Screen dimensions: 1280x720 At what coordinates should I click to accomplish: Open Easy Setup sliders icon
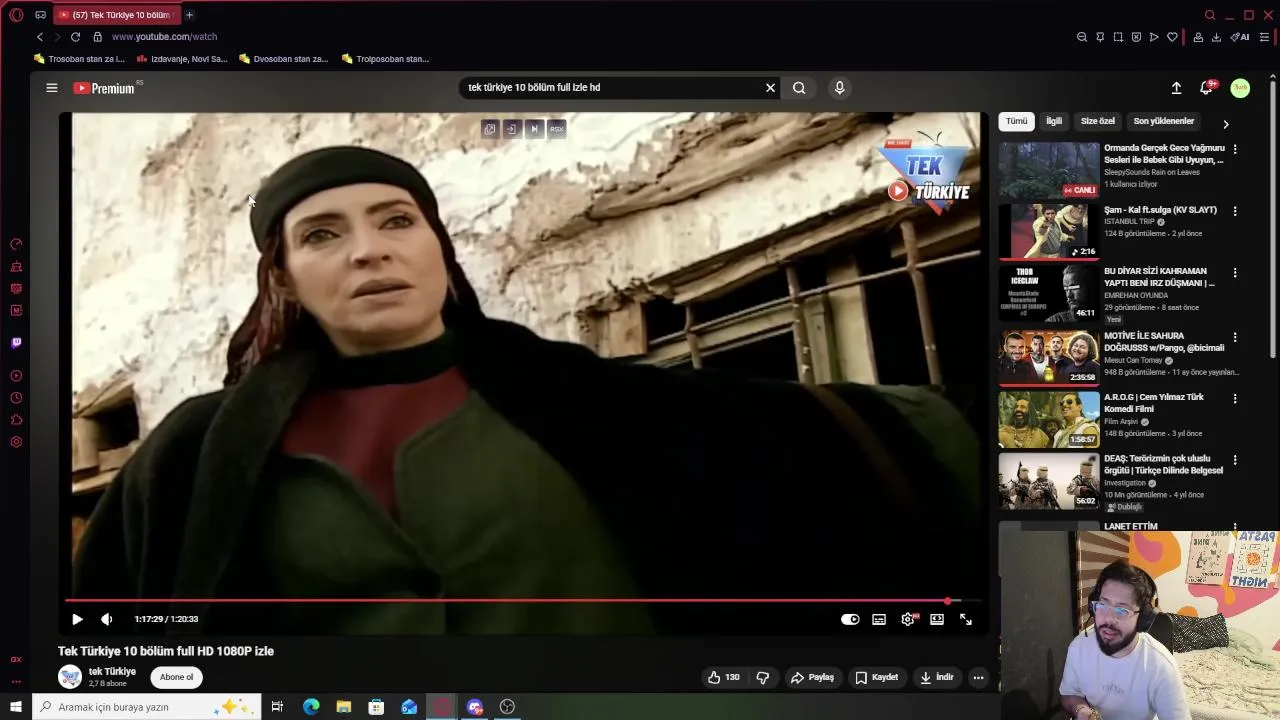click(x=1264, y=37)
